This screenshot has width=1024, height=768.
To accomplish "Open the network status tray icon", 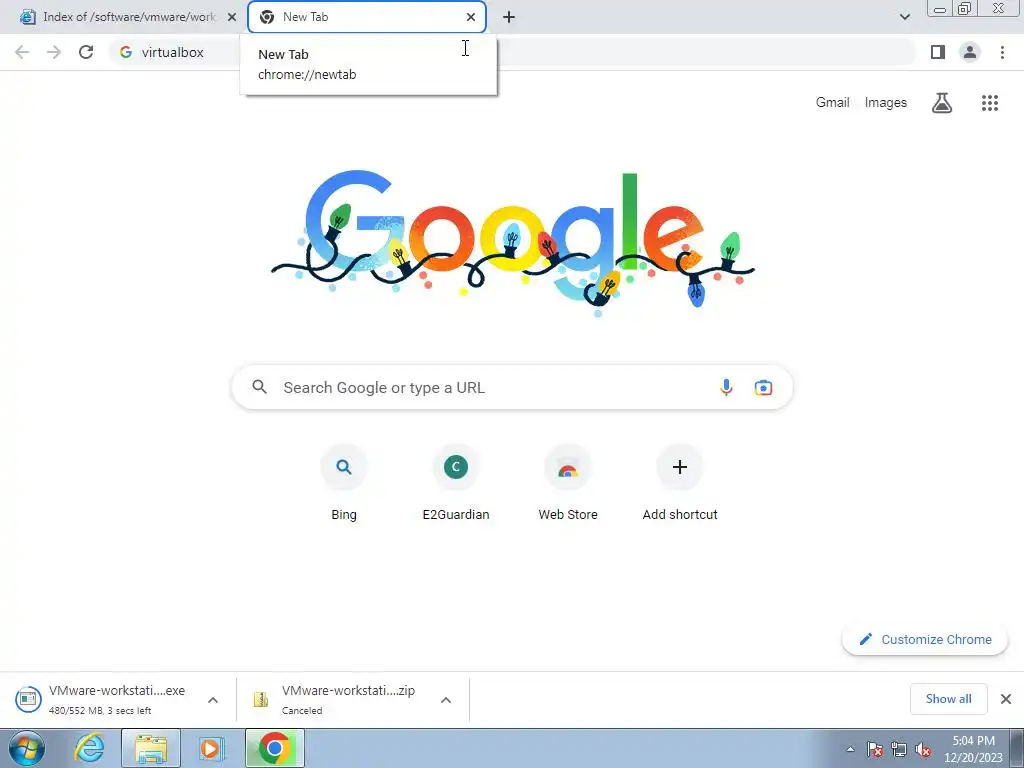I will pos(899,749).
